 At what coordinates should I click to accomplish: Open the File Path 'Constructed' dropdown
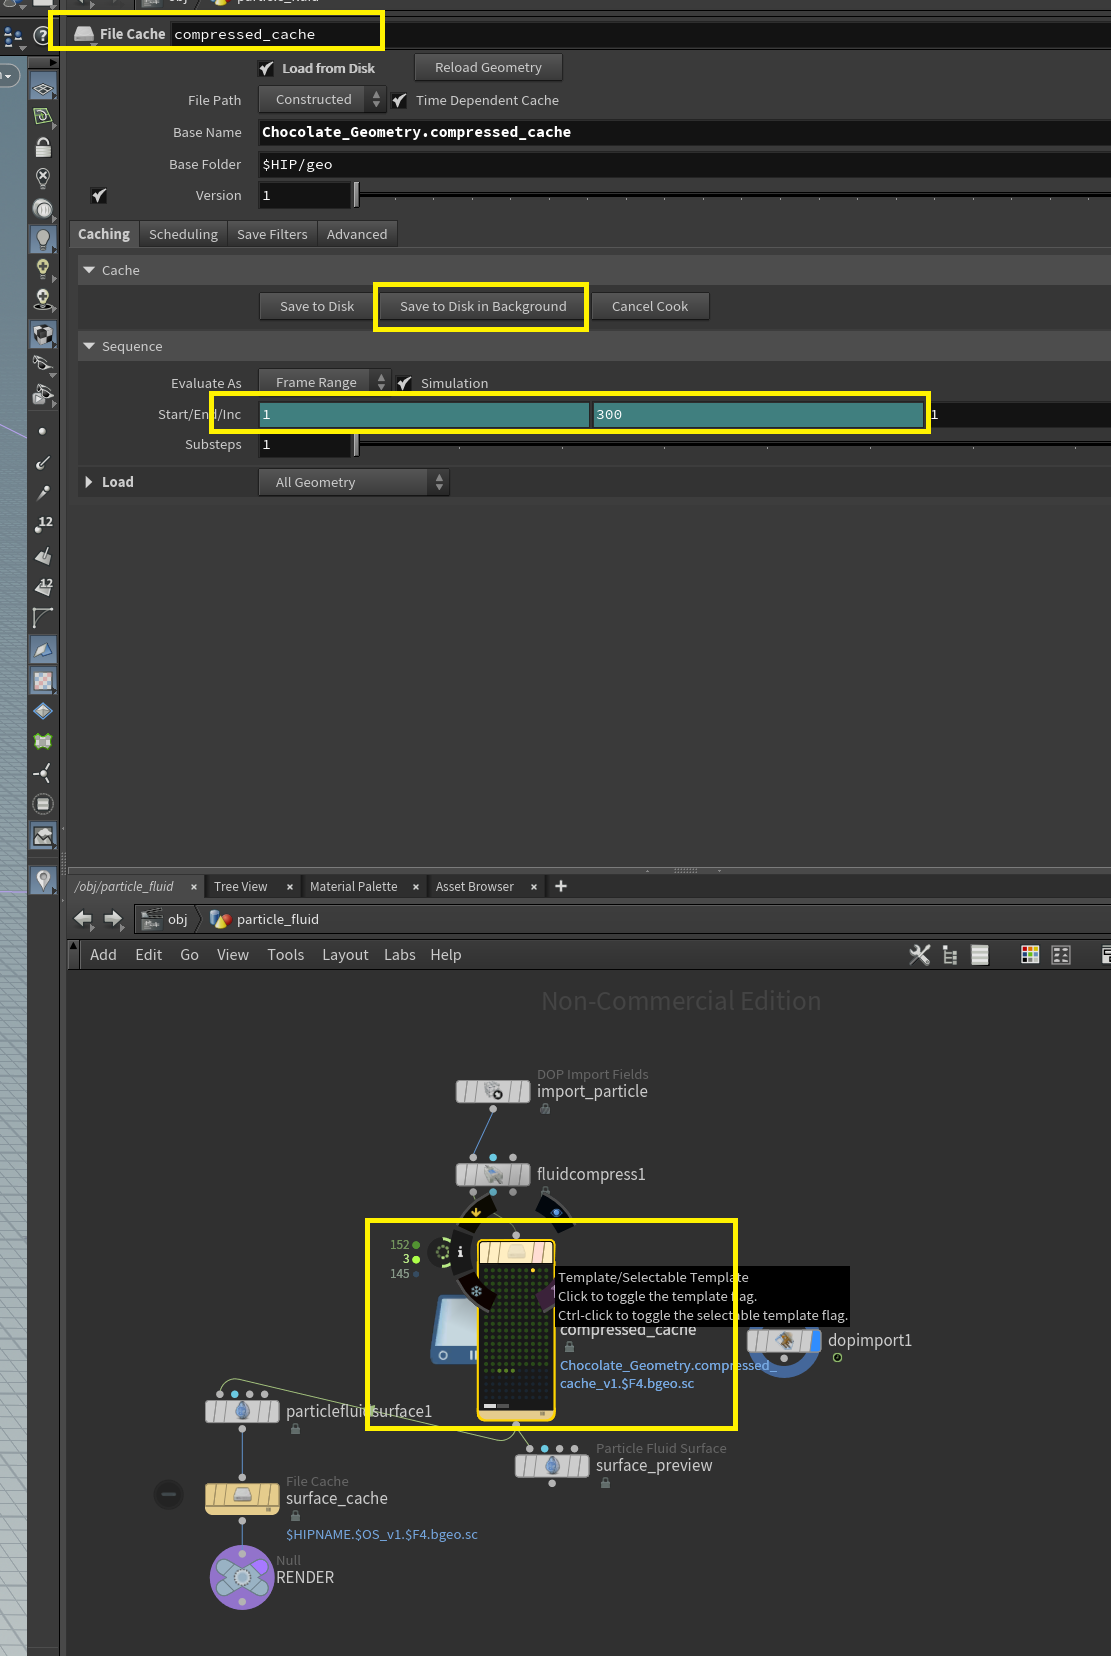322,99
